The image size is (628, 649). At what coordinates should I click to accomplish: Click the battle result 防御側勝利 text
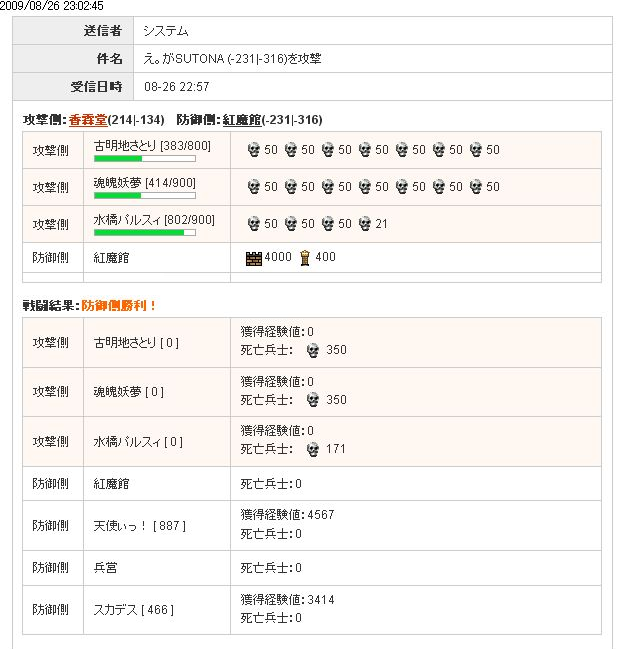coord(119,306)
